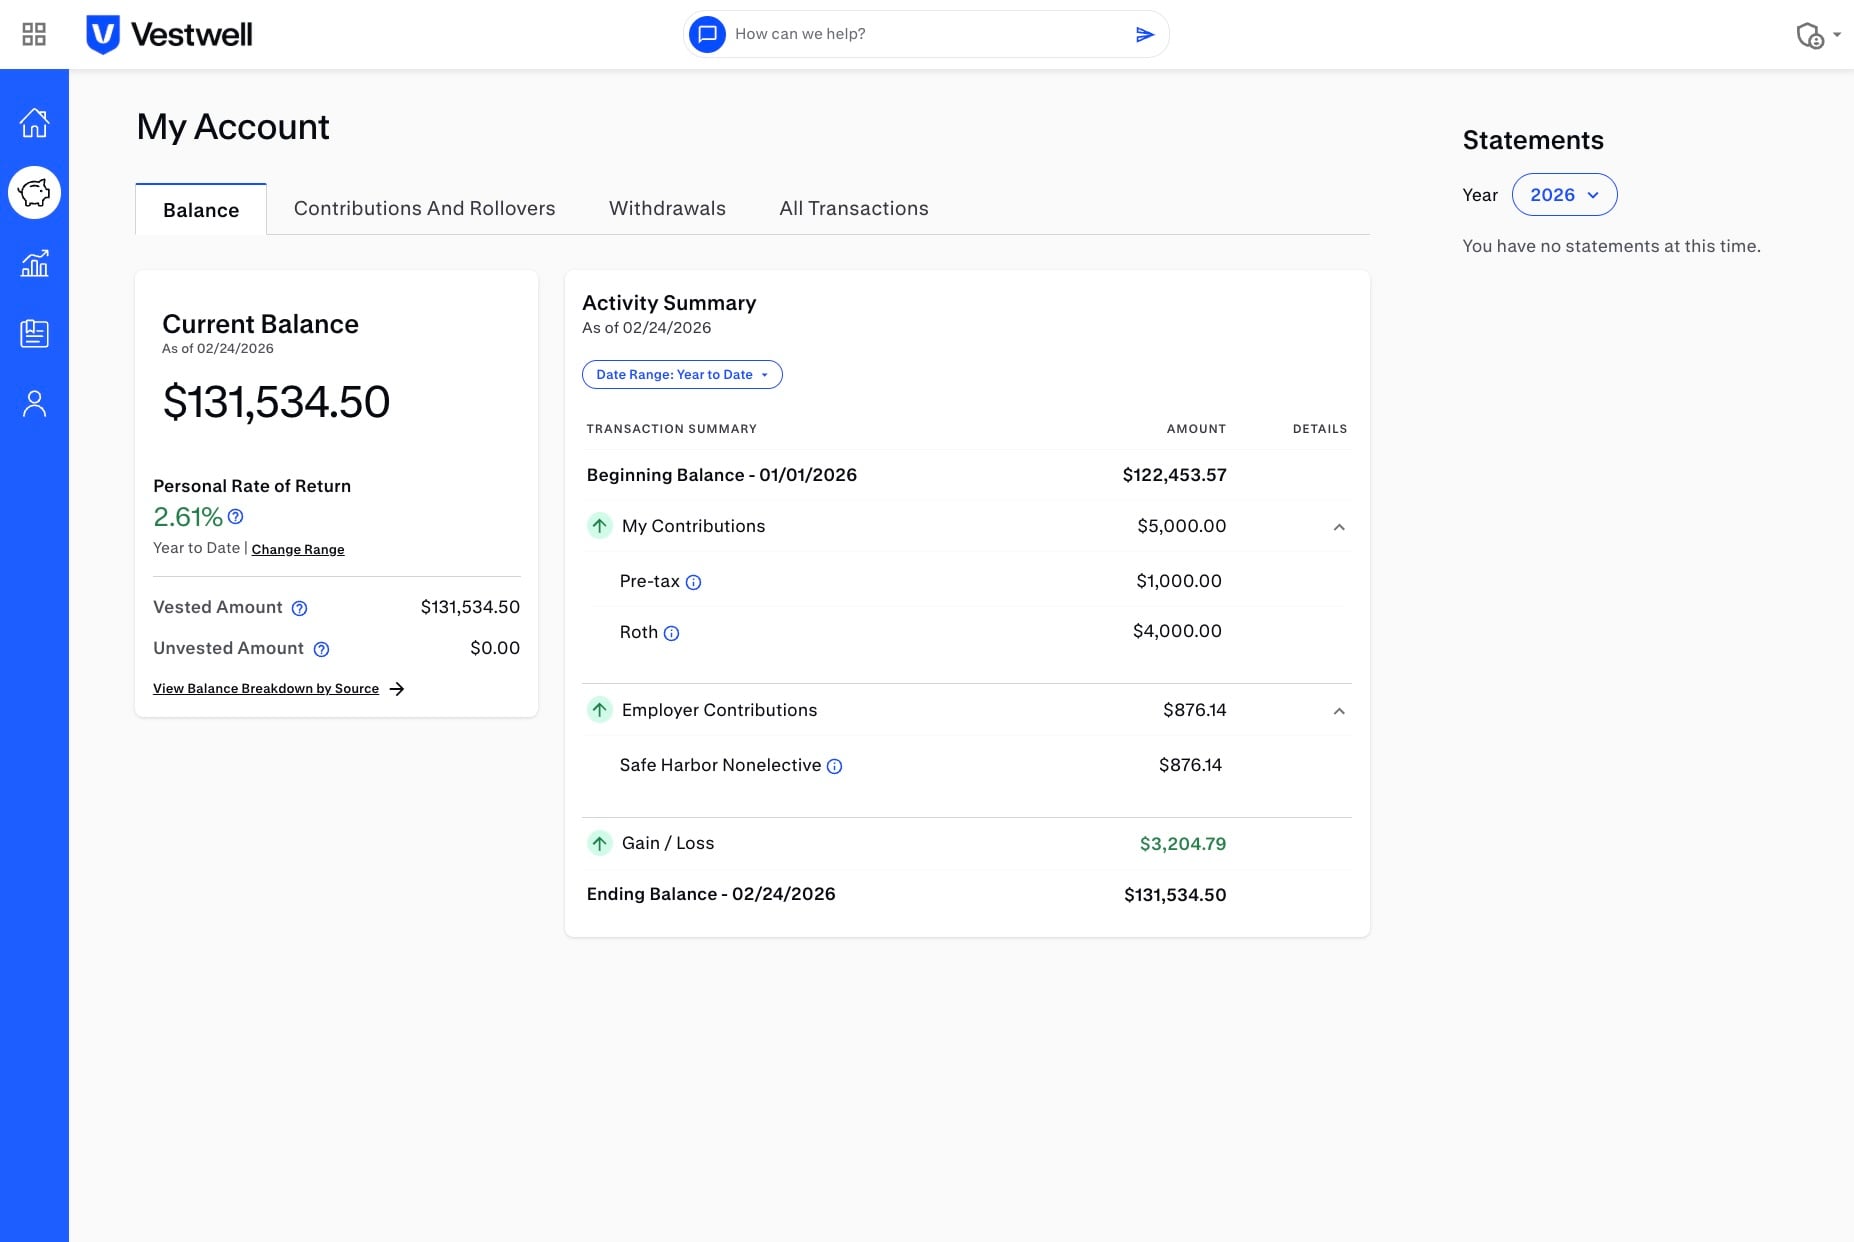
Task: Open the investments chart icon in sidebar
Action: tap(34, 264)
